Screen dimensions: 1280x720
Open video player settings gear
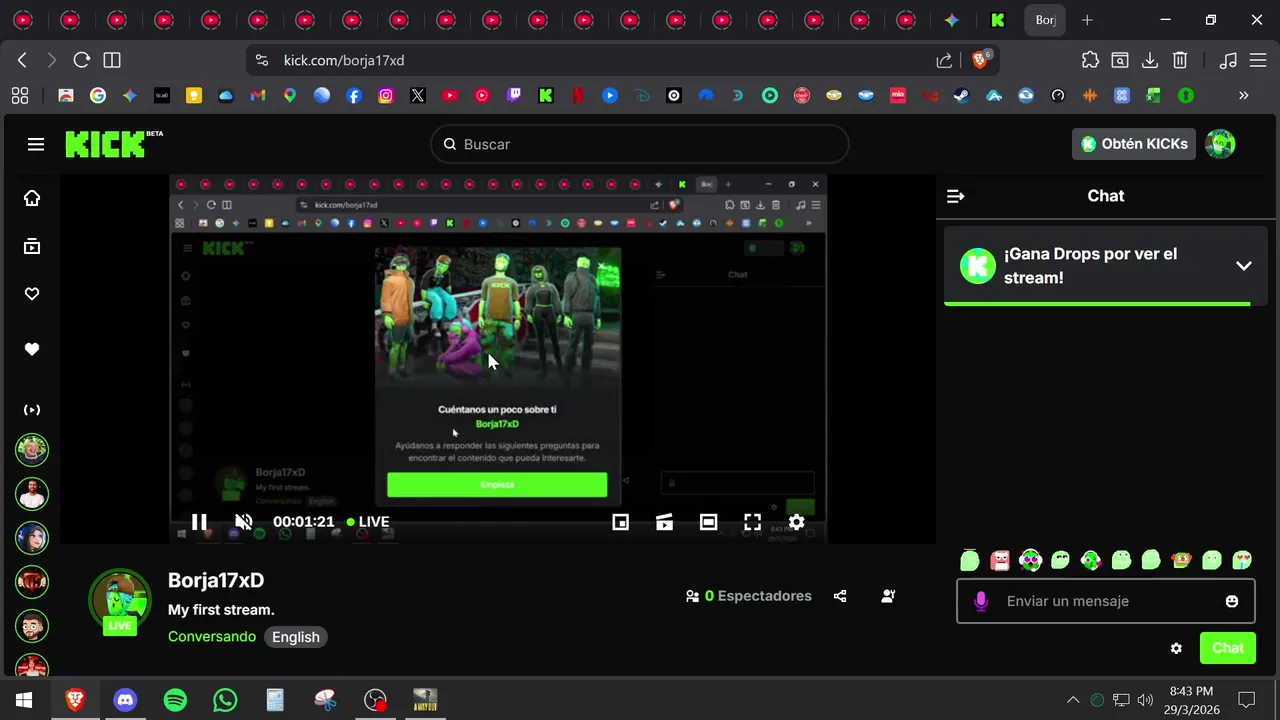(x=796, y=522)
